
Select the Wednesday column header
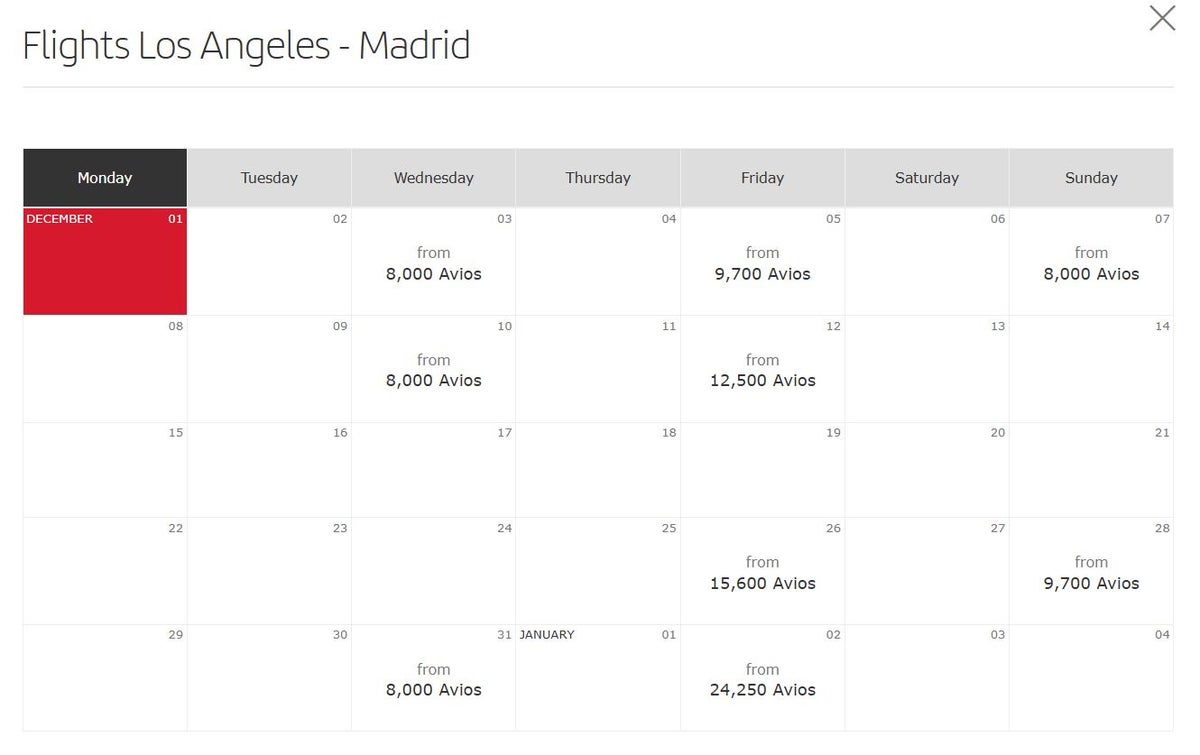(433, 178)
